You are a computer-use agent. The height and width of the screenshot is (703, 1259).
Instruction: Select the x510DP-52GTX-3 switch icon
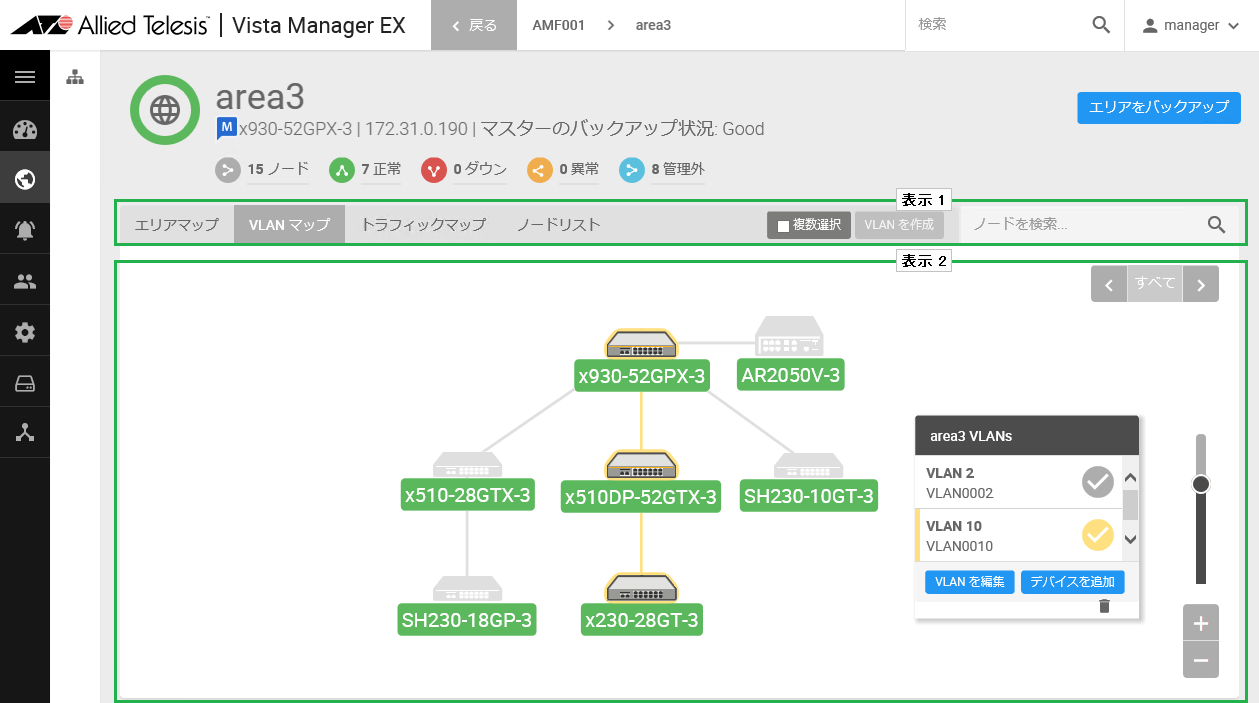(x=641, y=465)
